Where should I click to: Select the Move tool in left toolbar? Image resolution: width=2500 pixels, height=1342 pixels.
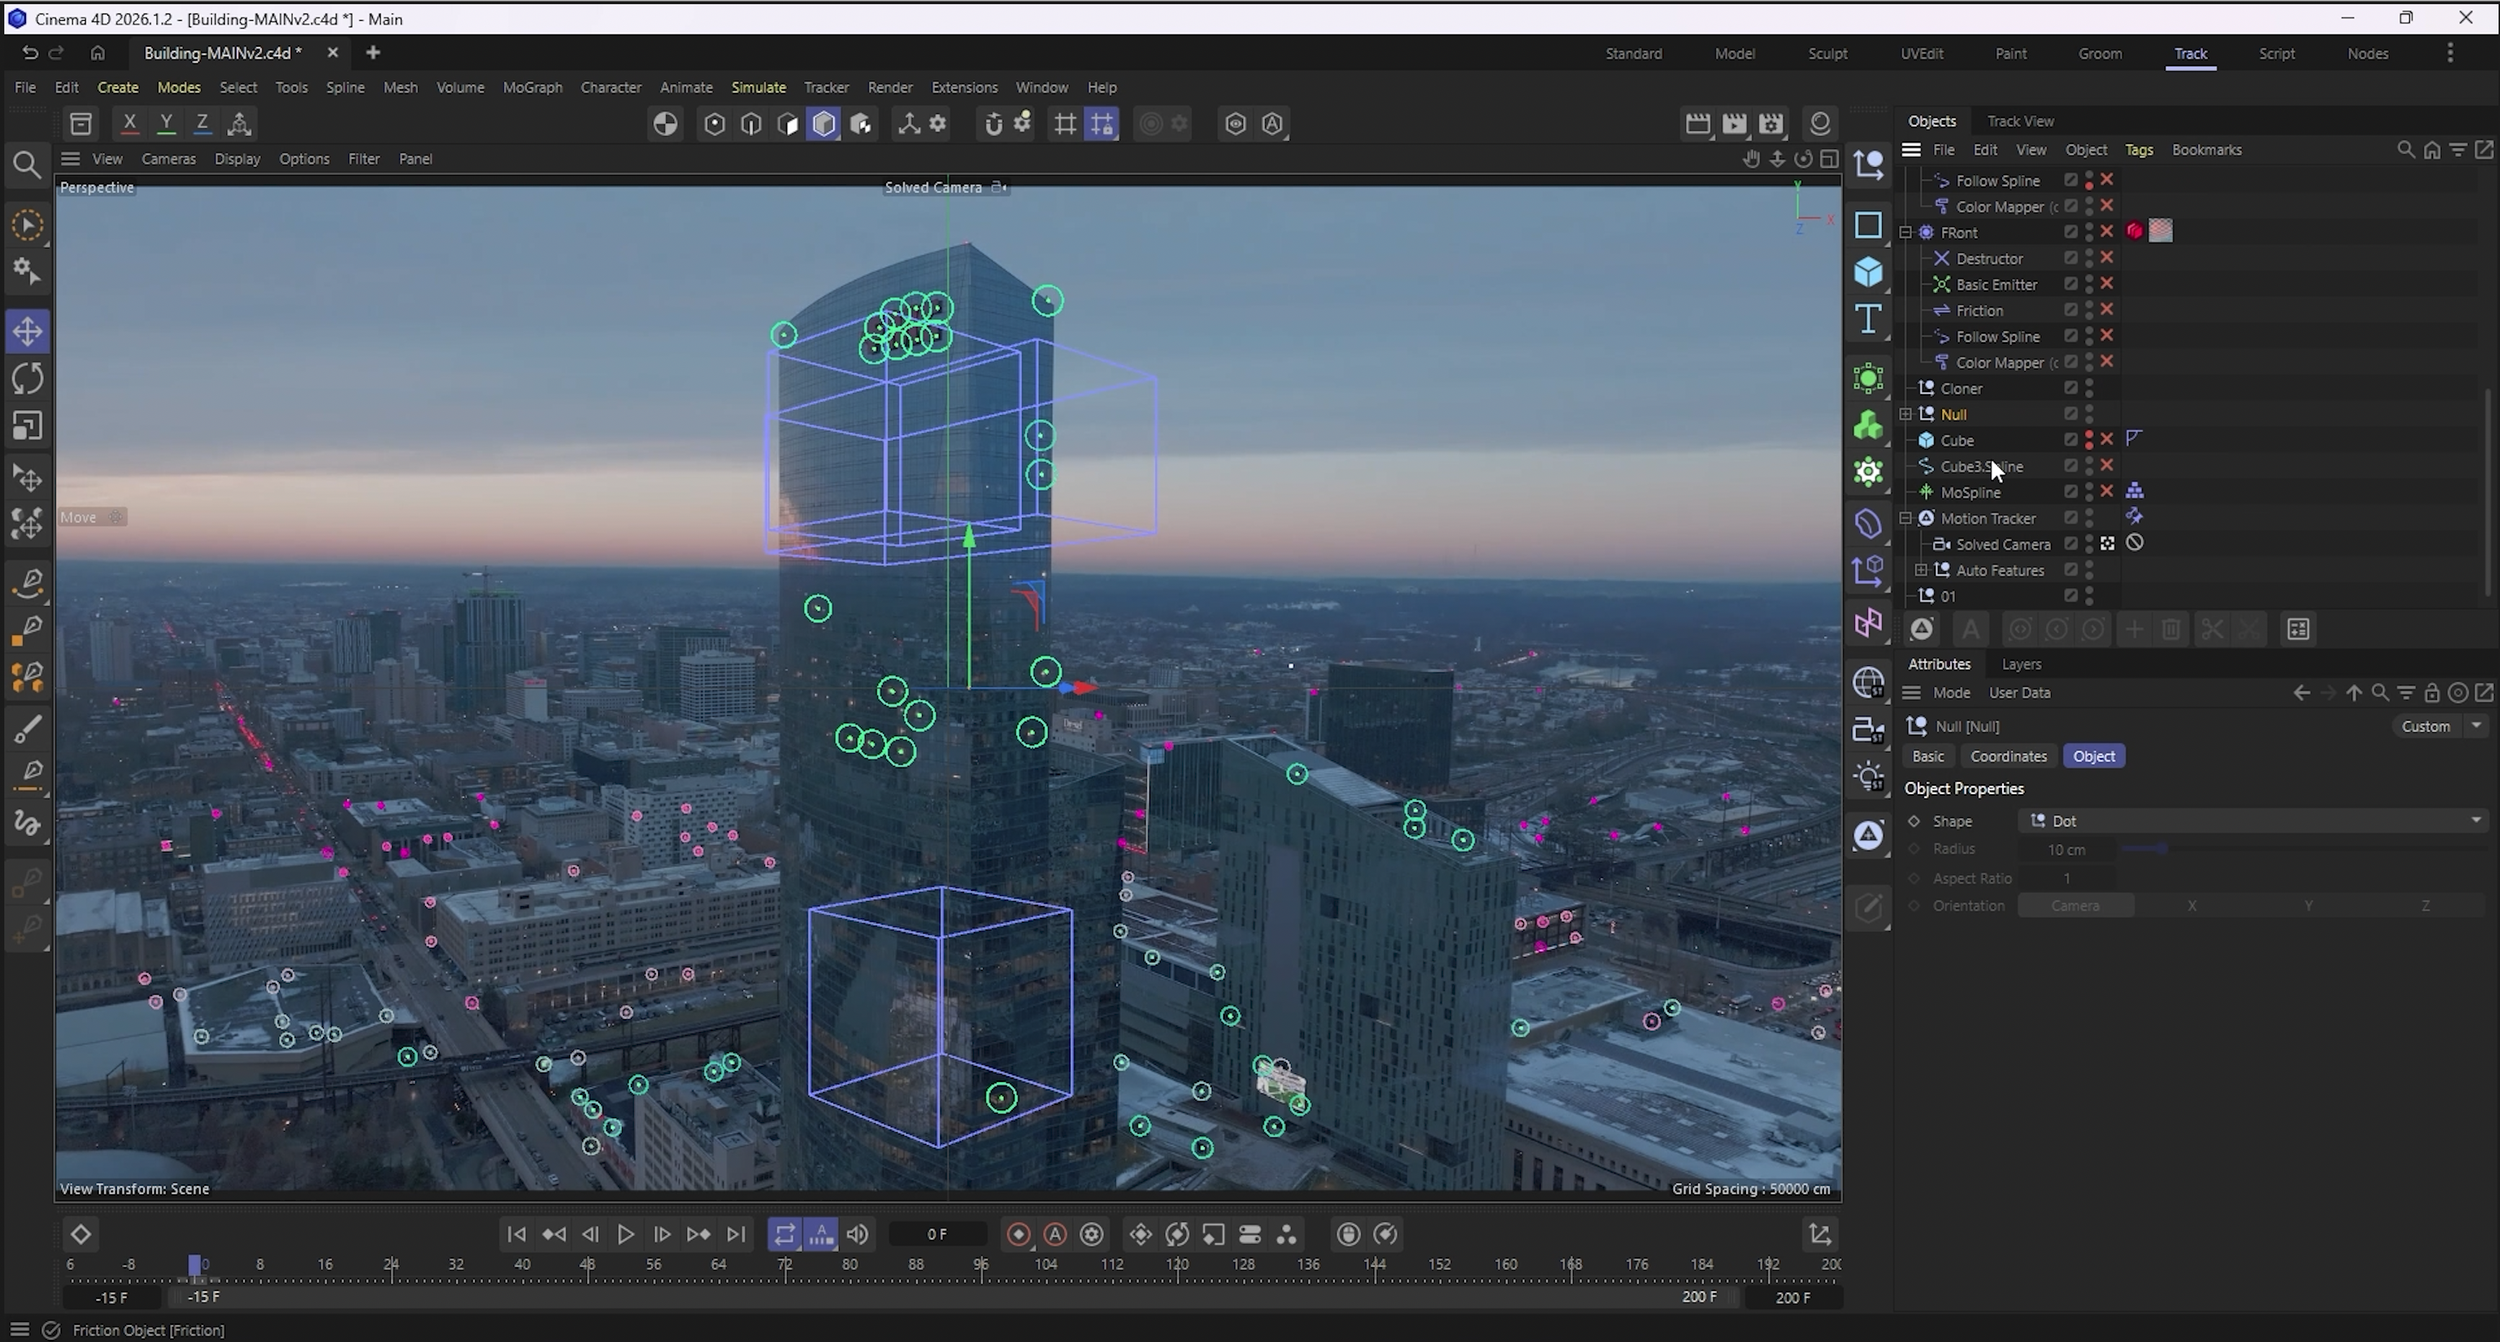27,331
